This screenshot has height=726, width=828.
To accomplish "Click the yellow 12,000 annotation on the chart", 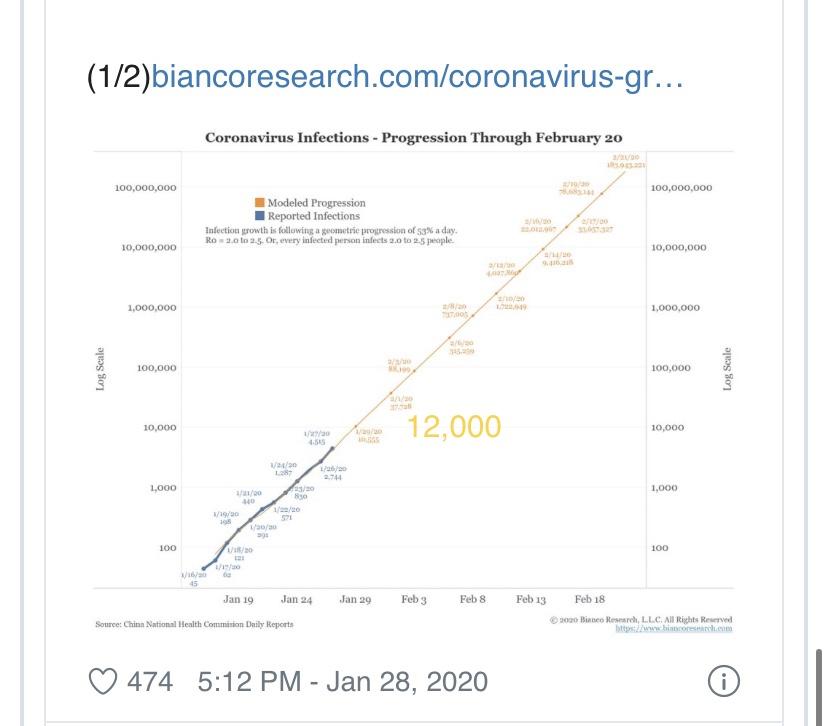I will point(454,427).
